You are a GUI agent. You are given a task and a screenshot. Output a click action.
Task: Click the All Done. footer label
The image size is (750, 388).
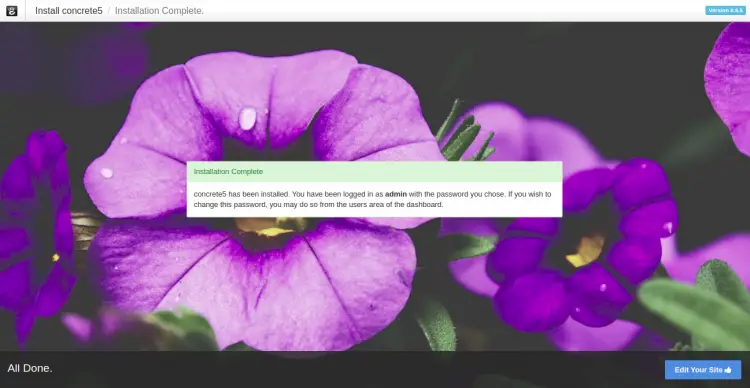(30, 368)
